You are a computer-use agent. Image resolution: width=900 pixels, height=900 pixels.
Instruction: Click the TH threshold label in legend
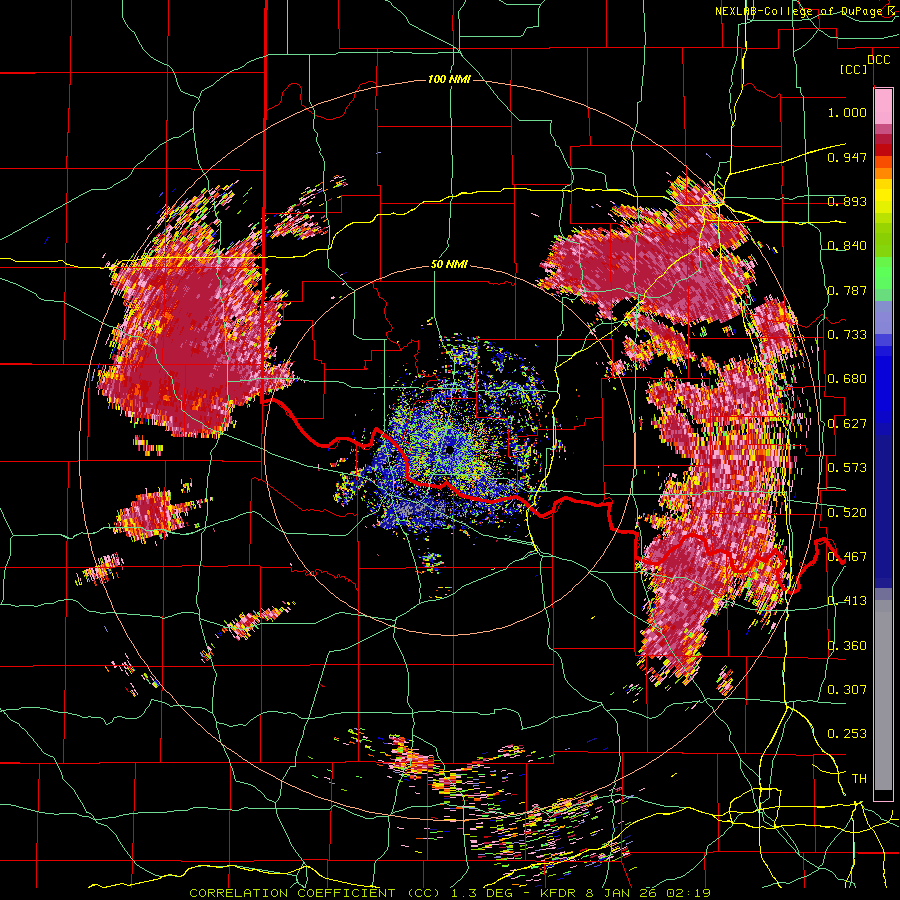859,779
